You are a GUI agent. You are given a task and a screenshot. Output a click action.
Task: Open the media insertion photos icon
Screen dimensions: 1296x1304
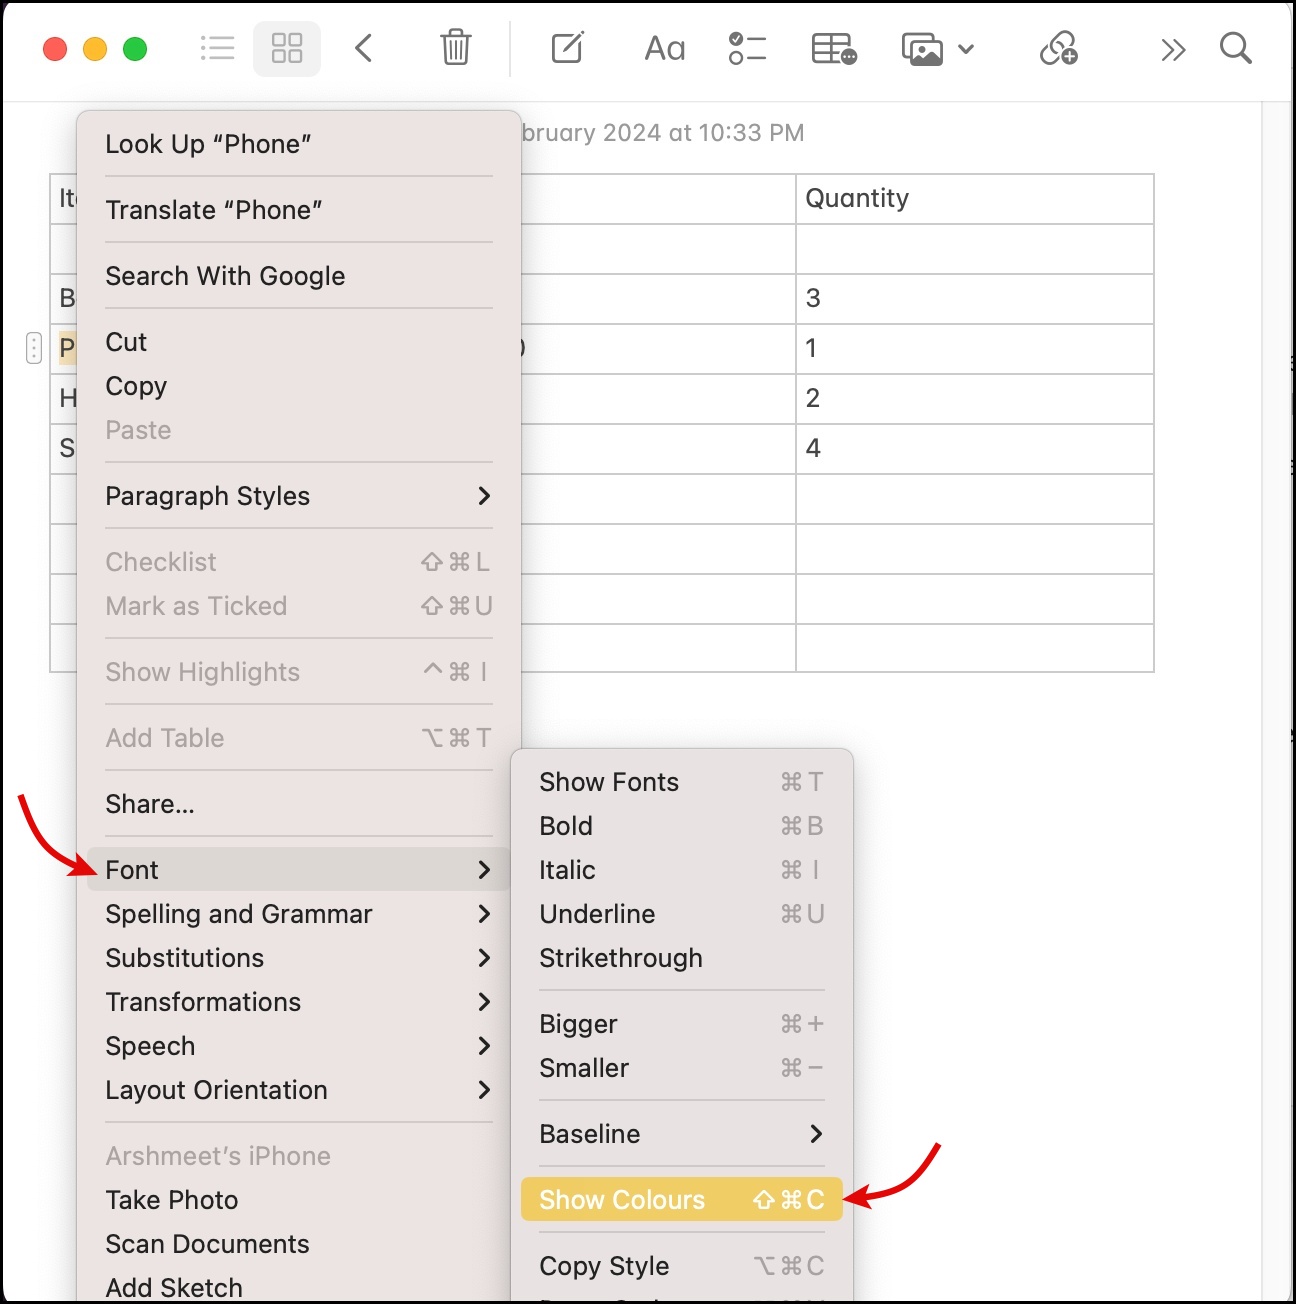(x=922, y=47)
